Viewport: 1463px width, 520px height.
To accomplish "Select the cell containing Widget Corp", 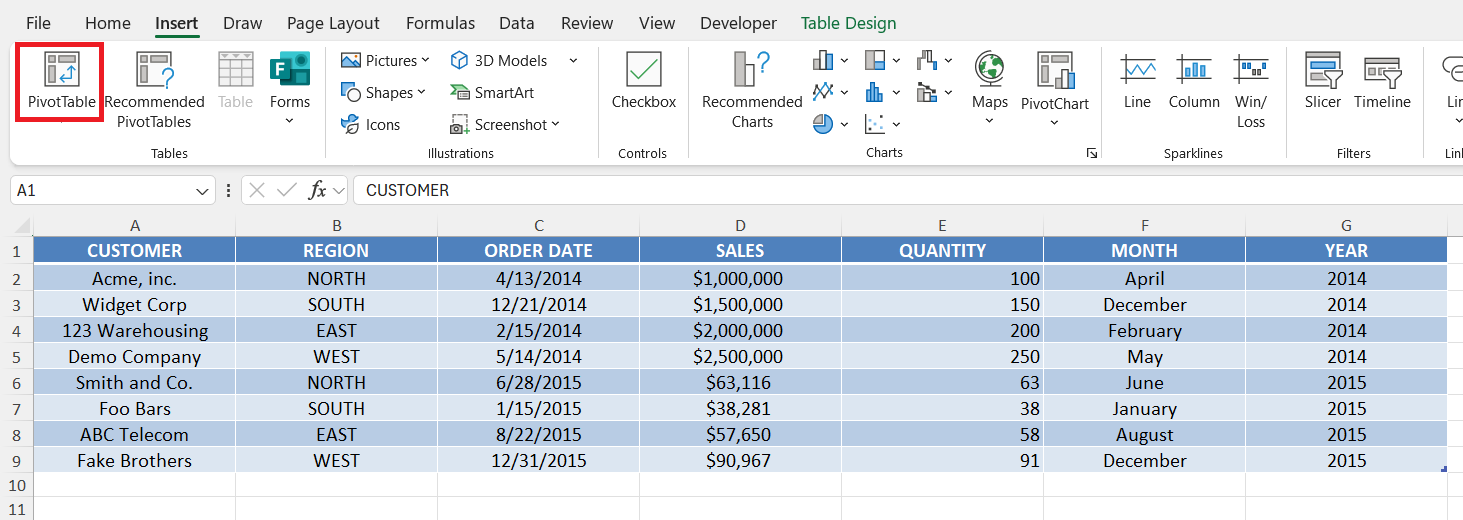I will [x=134, y=305].
